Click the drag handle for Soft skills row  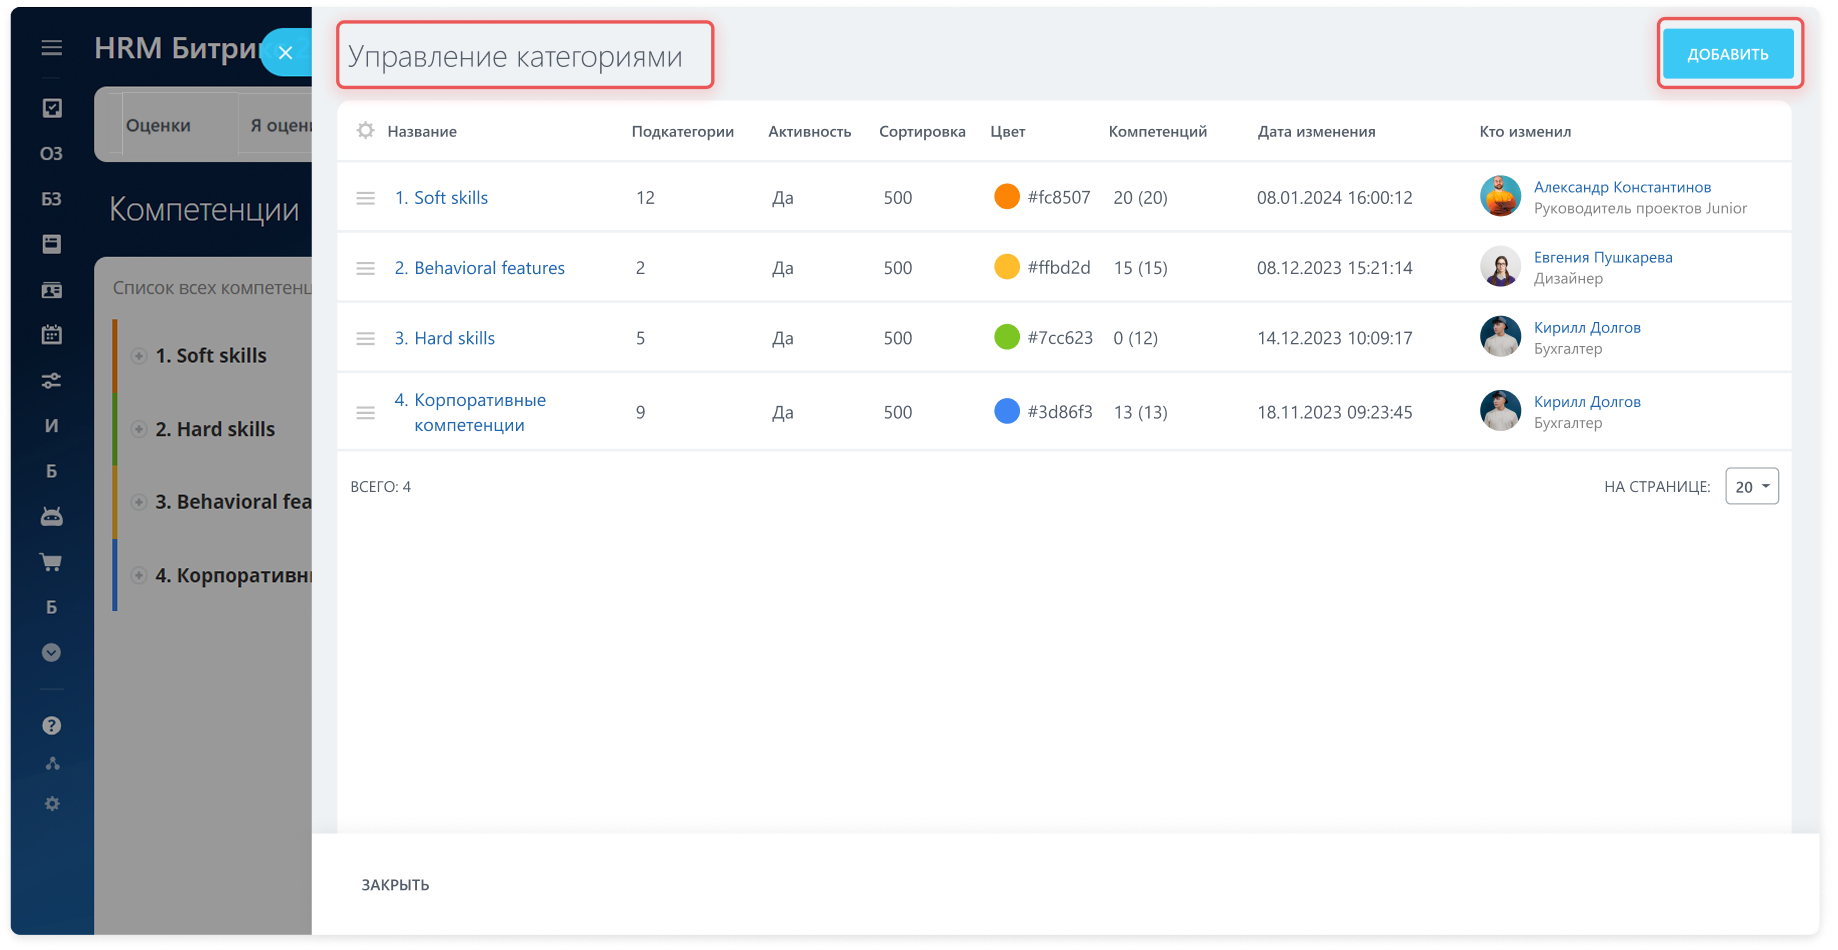(366, 198)
